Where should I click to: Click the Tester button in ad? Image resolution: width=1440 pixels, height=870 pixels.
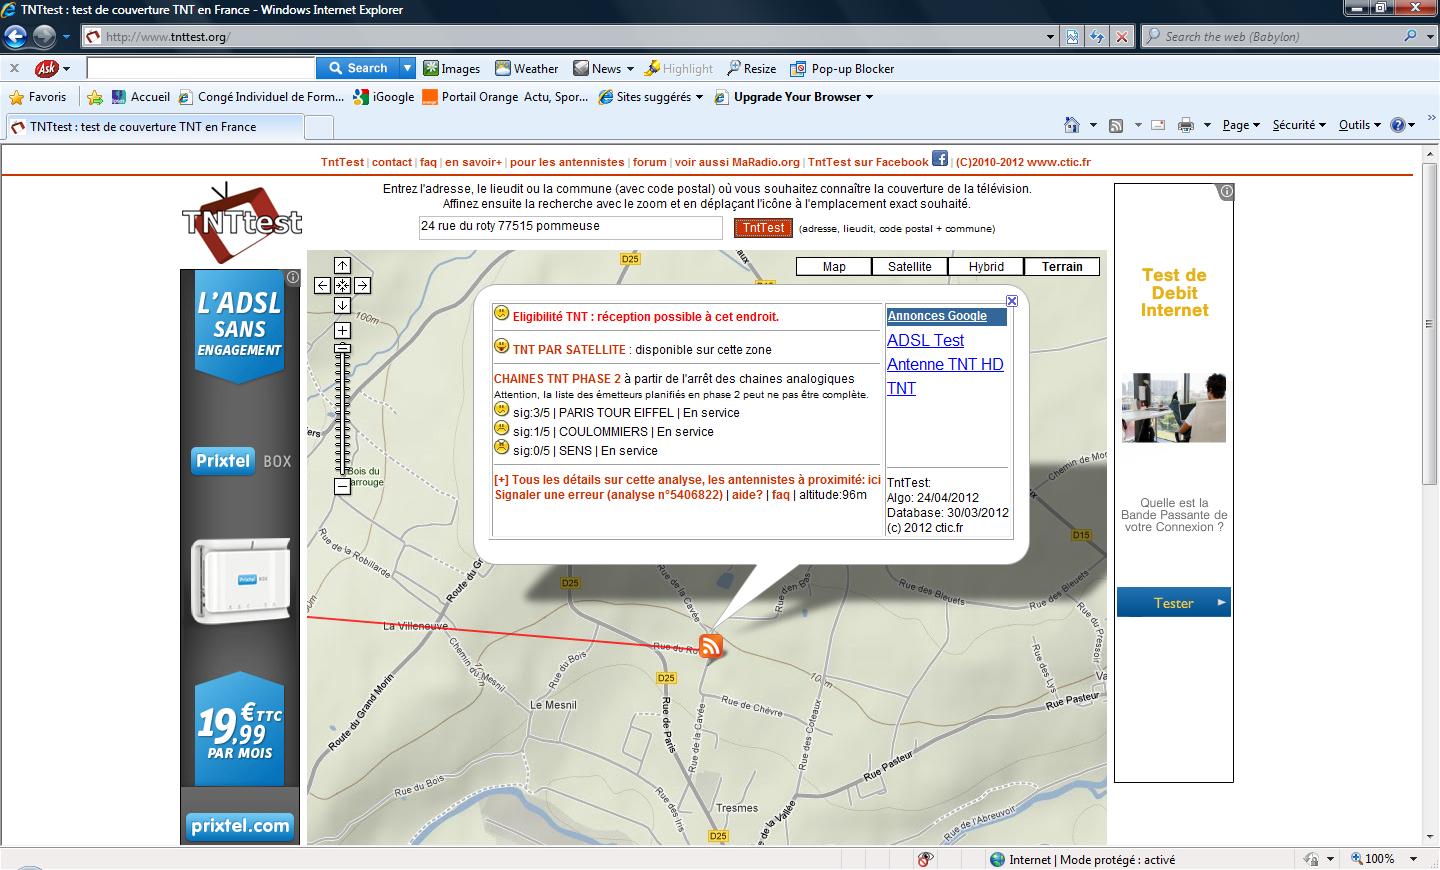(x=1173, y=603)
